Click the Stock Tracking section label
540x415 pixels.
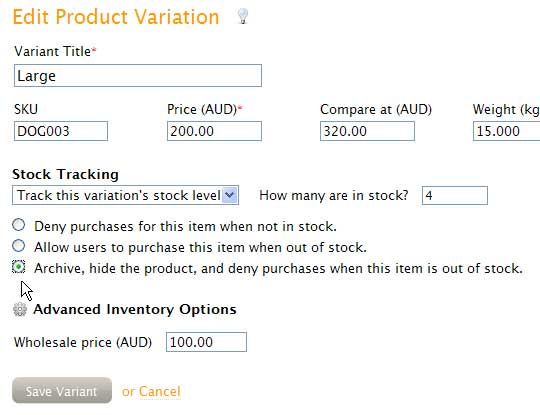point(65,174)
